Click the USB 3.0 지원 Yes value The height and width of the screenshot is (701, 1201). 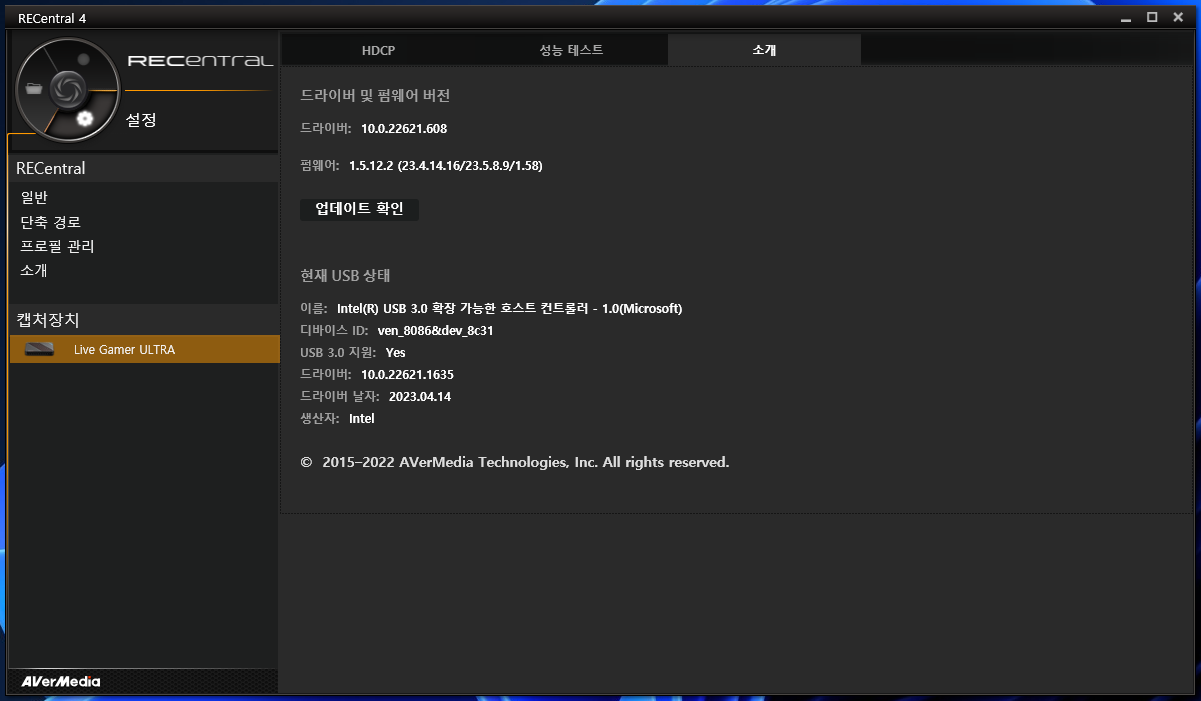click(x=395, y=352)
